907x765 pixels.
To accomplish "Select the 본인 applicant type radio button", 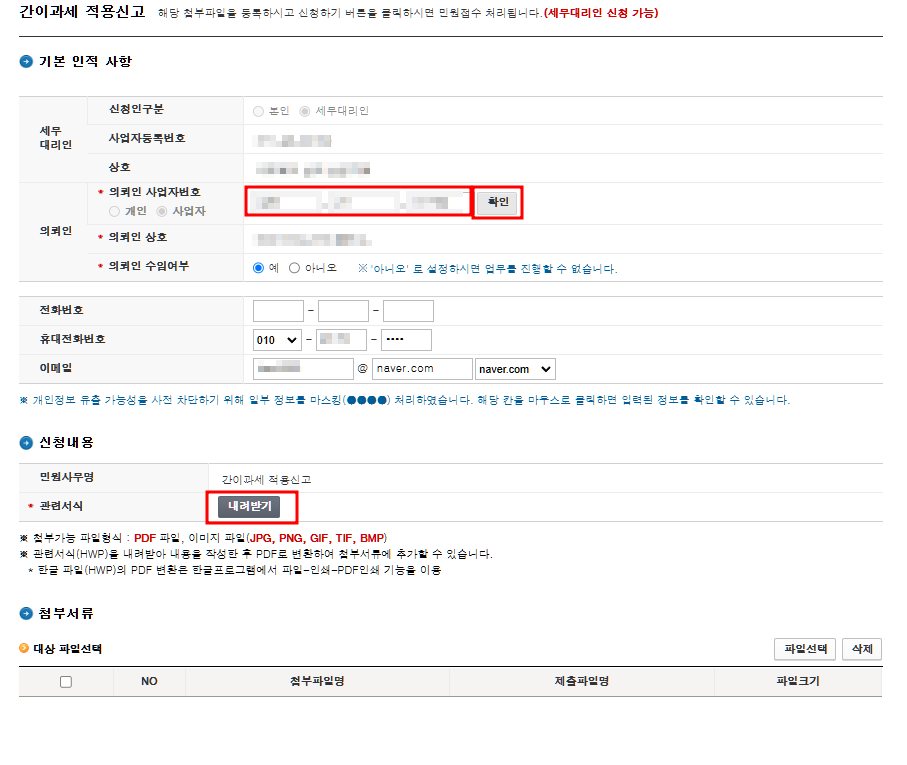I will point(258,110).
